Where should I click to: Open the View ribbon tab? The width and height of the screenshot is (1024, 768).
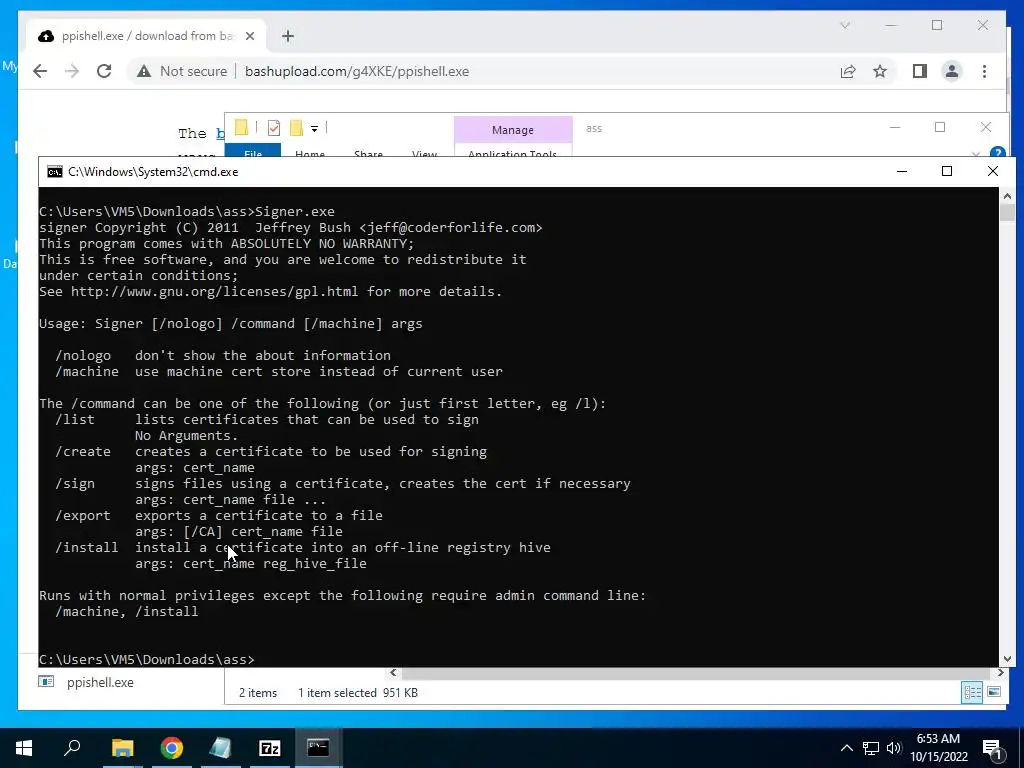pos(424,153)
